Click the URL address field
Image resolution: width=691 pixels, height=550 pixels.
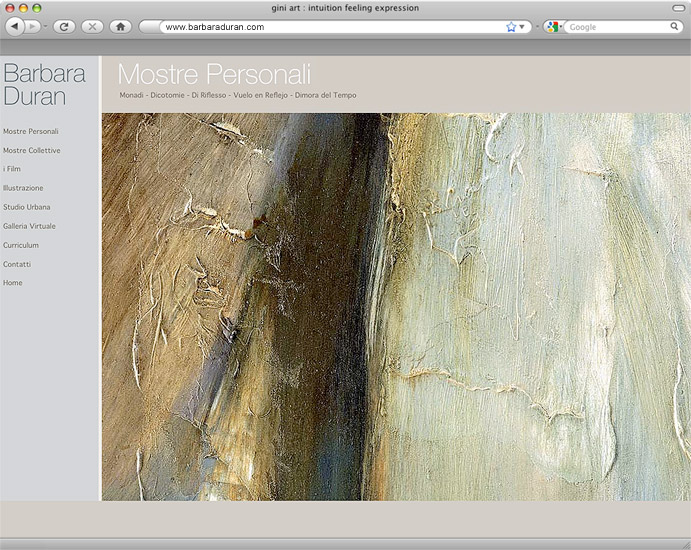pyautogui.click(x=330, y=27)
